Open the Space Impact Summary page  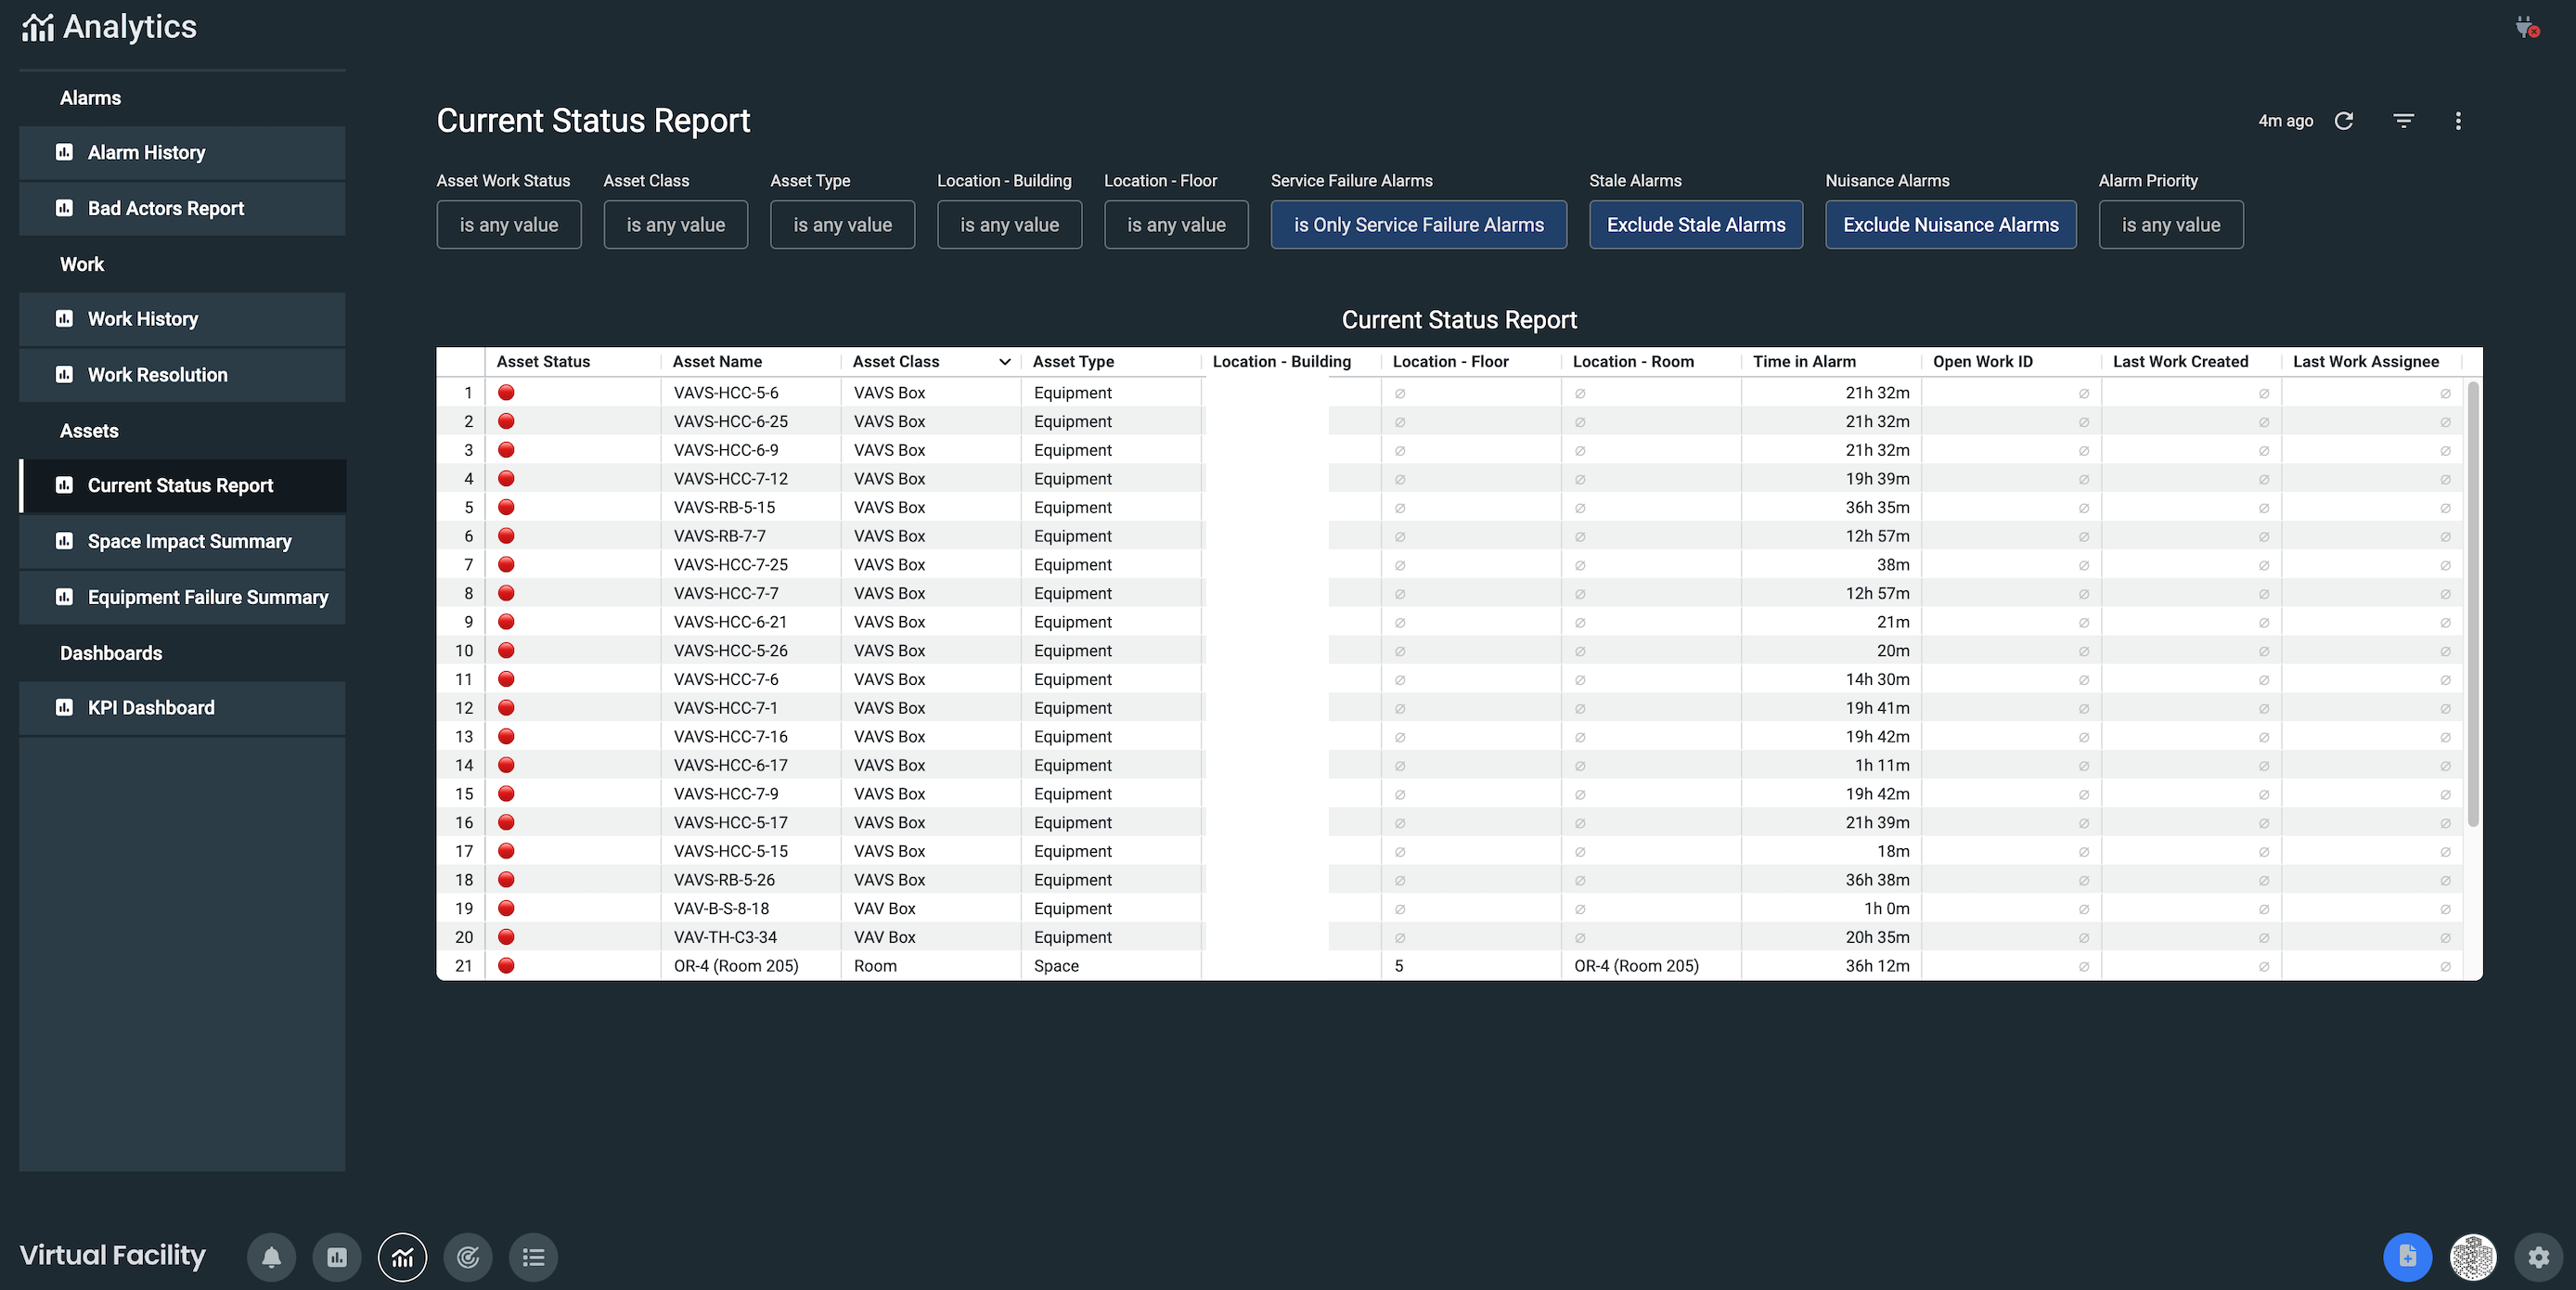pos(189,541)
